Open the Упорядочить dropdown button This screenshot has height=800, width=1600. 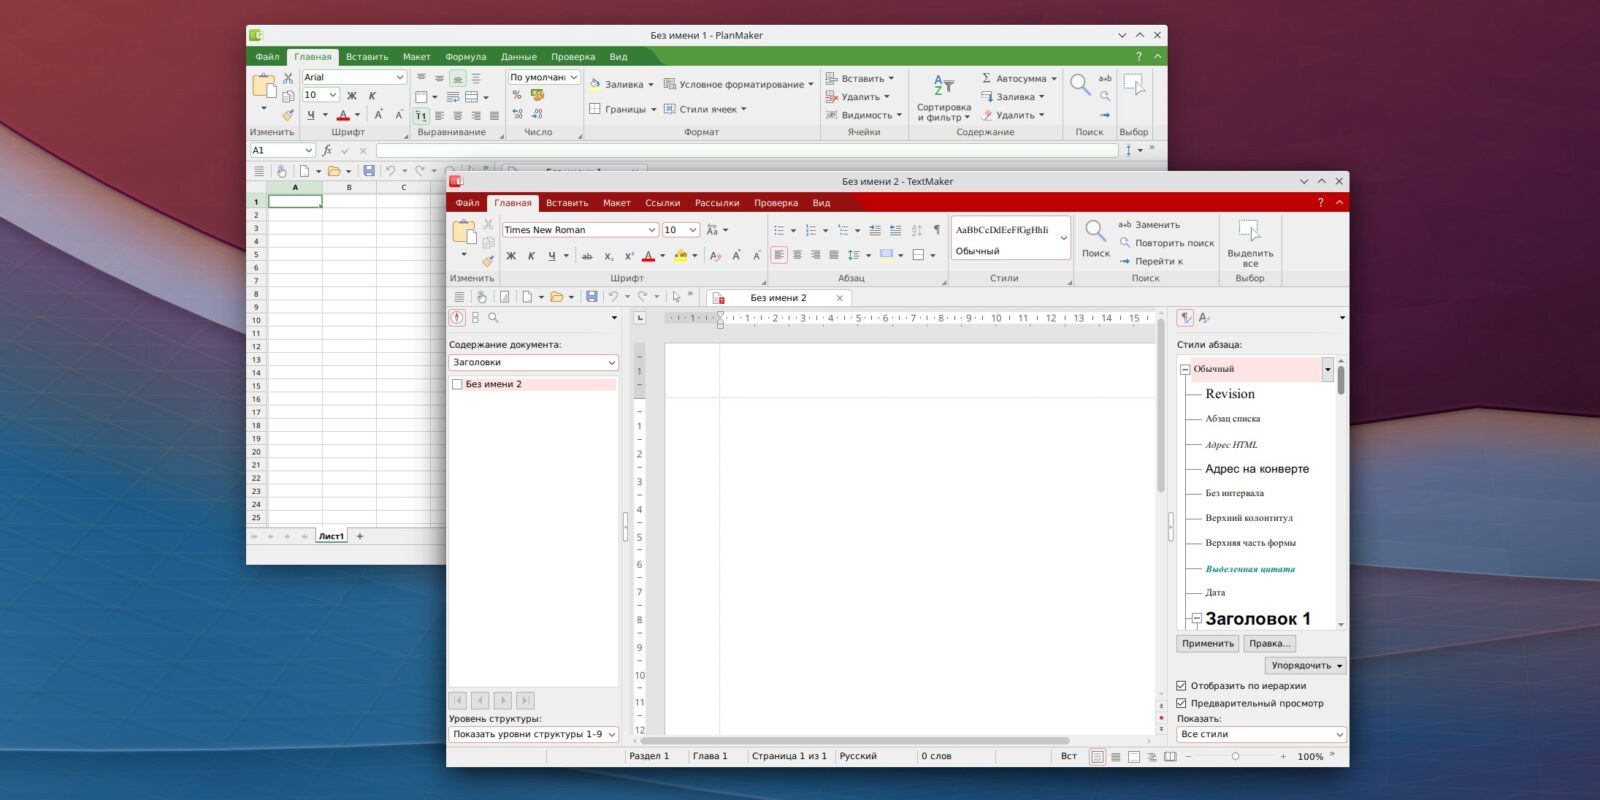(1306, 665)
